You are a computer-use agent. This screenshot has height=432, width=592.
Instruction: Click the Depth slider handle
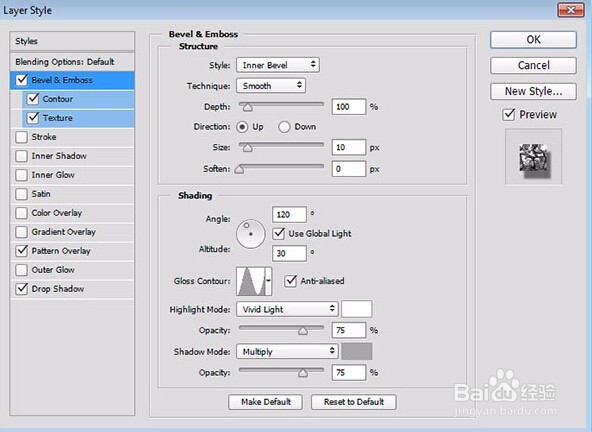coord(248,108)
